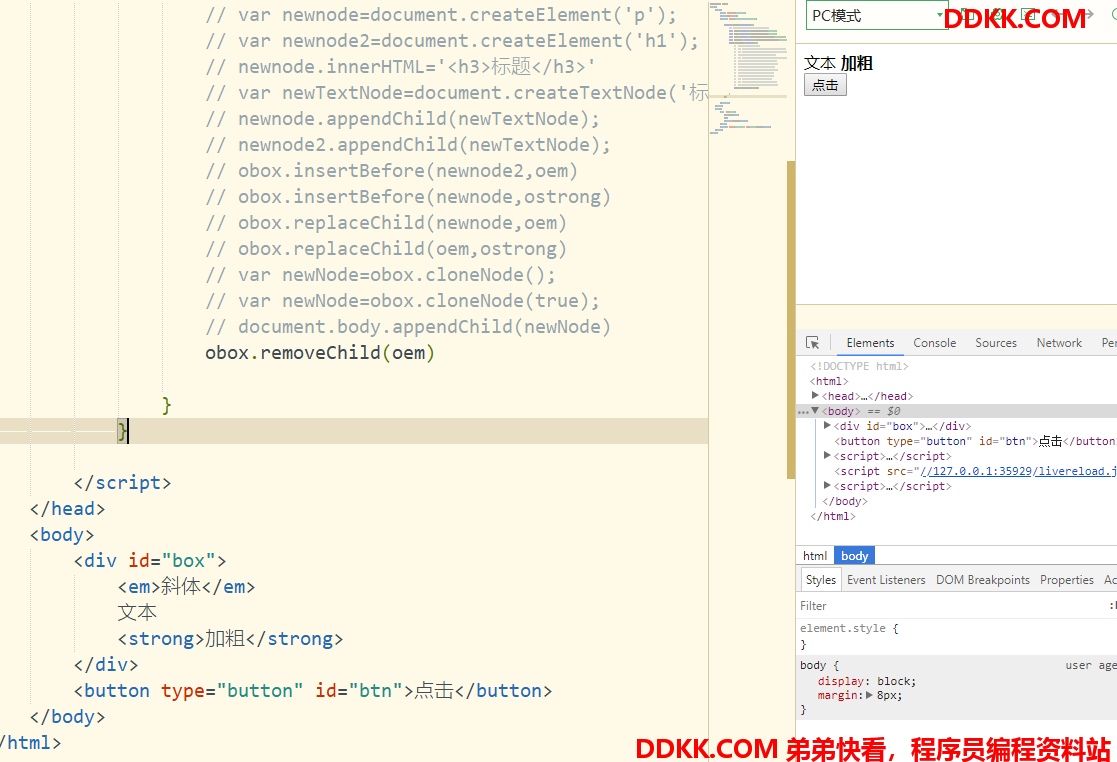Screen dimensions: 1117x762
Task: Collapse the body node in the DOM tree
Action: [x=815, y=410]
